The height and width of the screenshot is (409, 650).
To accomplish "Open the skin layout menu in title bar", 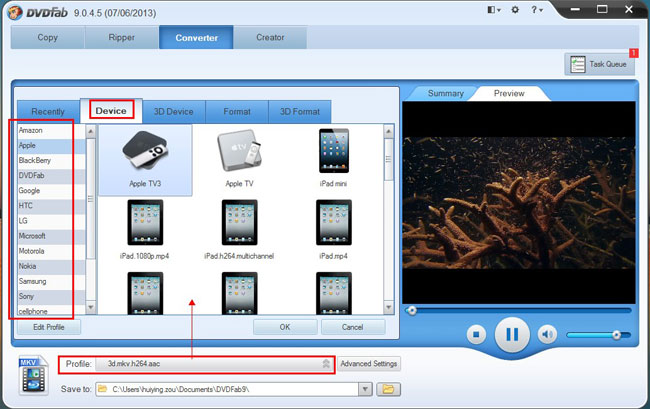I will click(494, 10).
